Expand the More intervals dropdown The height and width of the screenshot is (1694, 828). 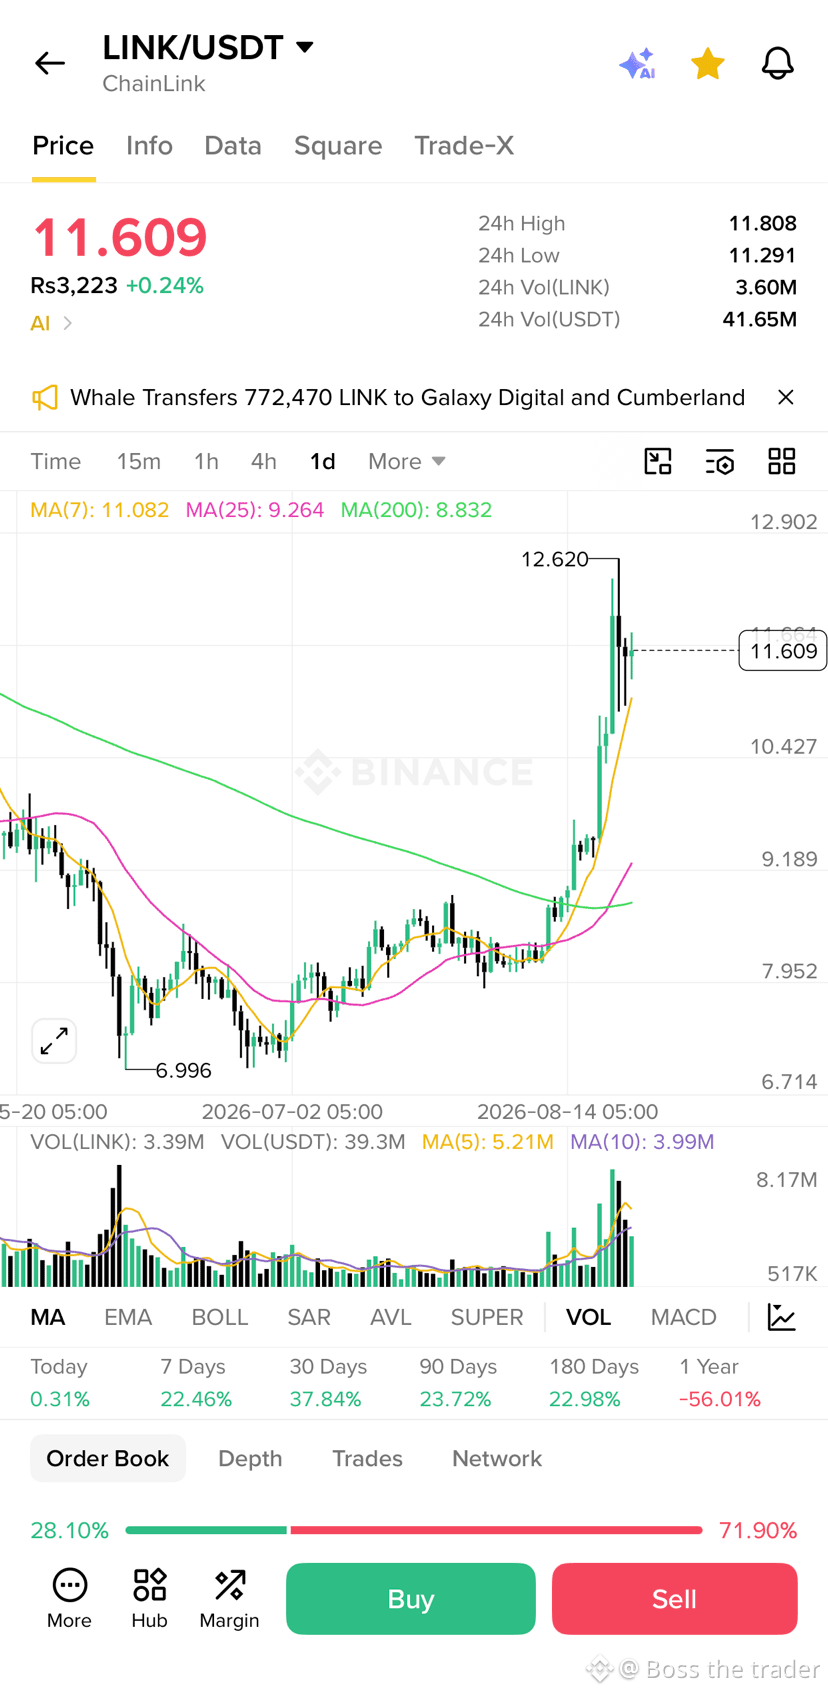point(407,461)
